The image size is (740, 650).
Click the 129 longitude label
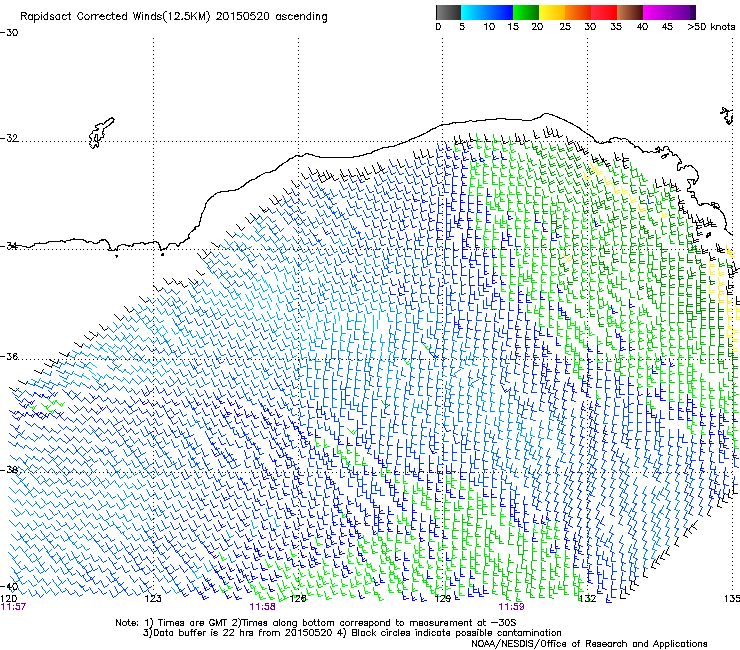(443, 599)
